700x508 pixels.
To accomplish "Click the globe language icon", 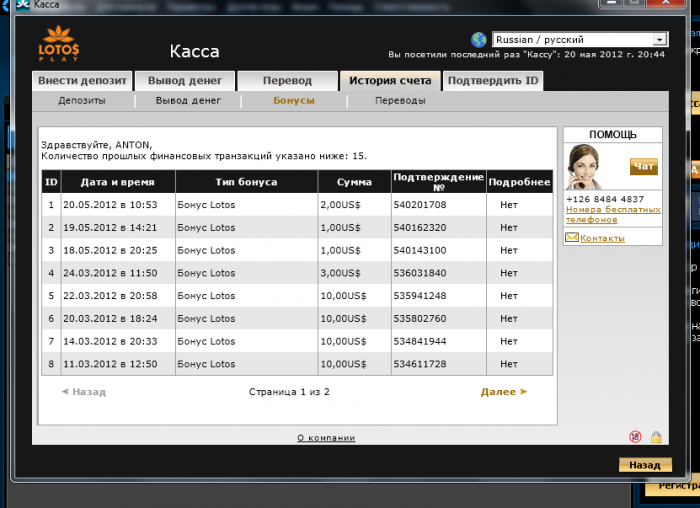I will [479, 40].
